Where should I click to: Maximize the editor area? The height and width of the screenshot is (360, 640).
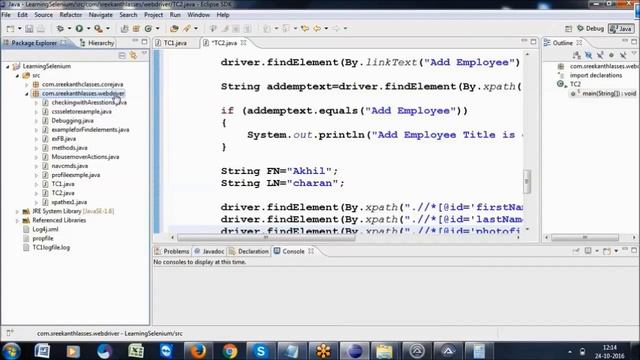pyautogui.click(x=533, y=42)
